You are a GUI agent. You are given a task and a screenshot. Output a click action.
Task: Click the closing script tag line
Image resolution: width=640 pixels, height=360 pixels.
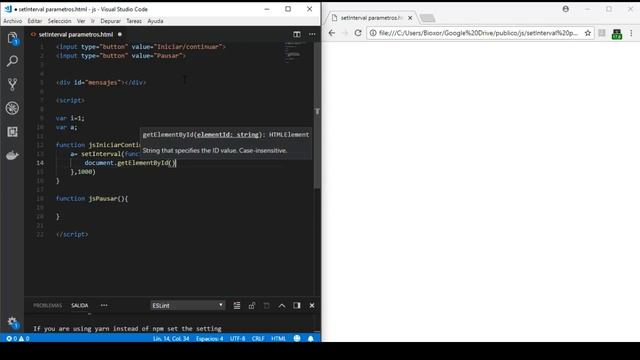72,234
